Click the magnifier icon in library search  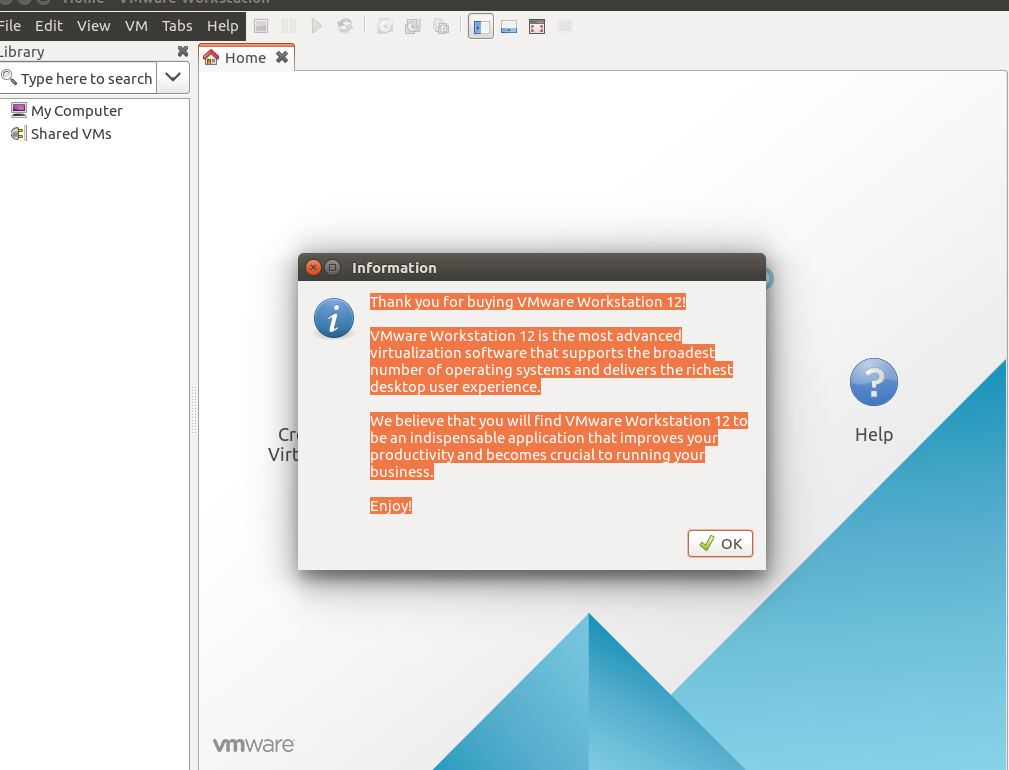tap(9, 78)
